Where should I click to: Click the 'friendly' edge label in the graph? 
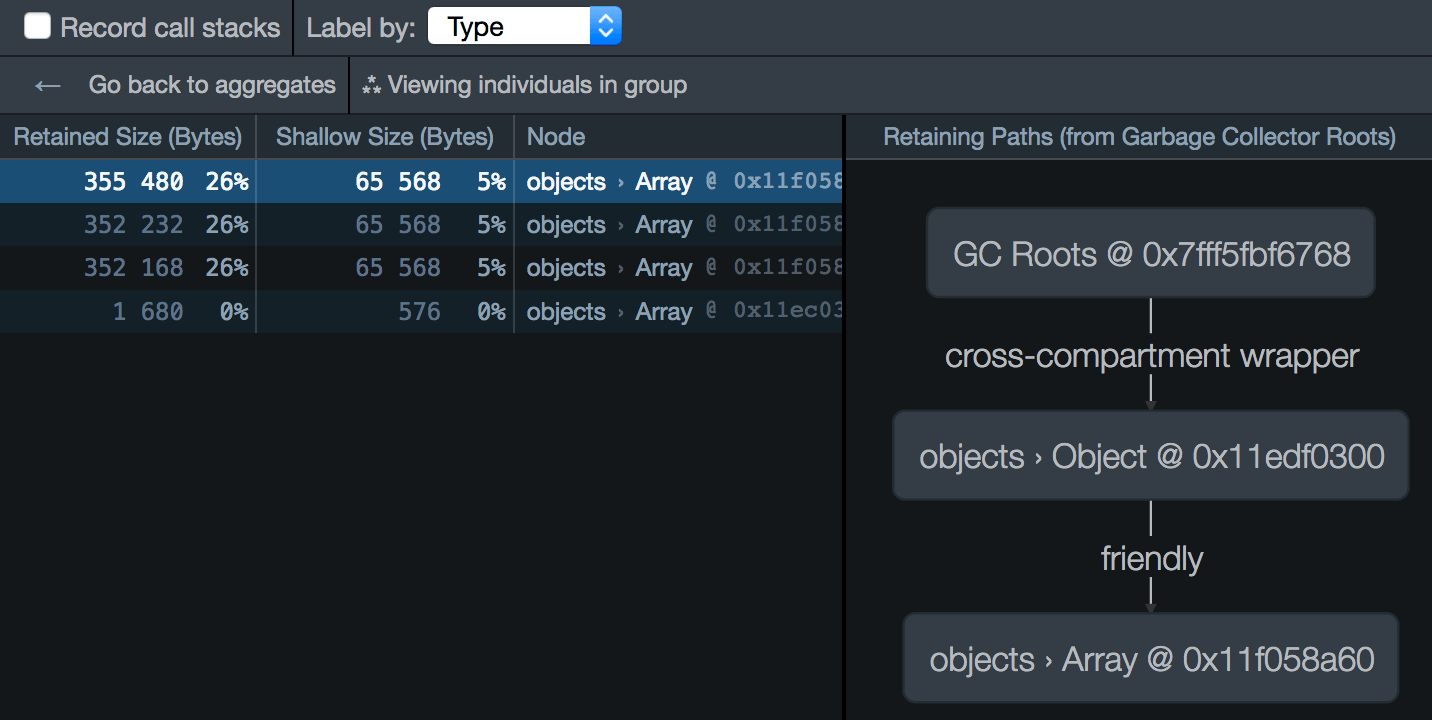(x=1151, y=558)
